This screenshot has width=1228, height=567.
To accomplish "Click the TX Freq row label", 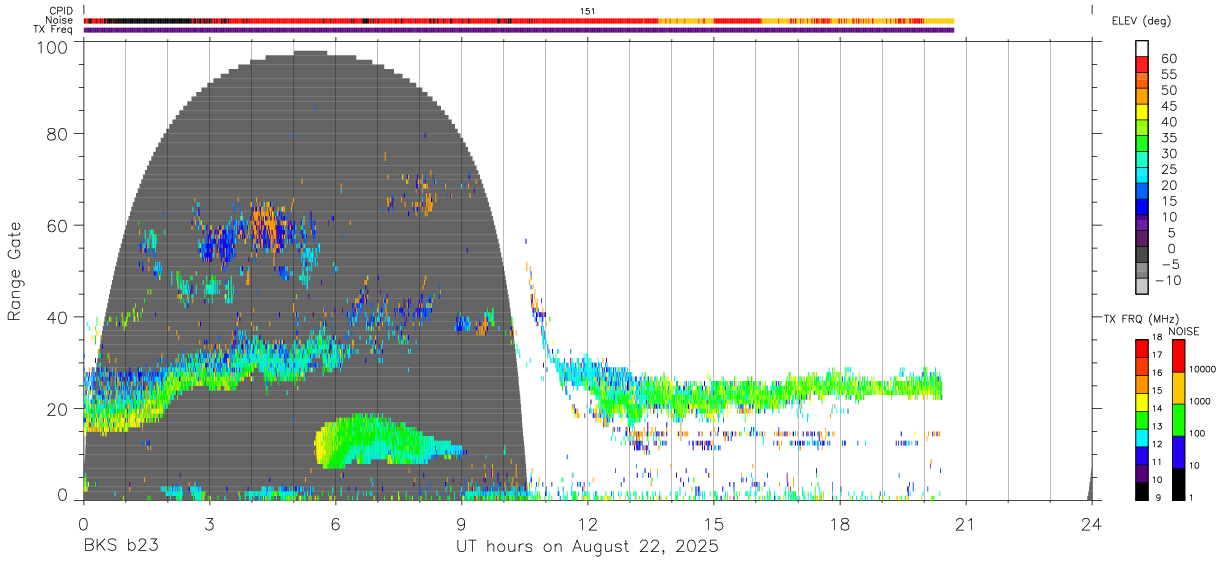I will click(x=53, y=30).
